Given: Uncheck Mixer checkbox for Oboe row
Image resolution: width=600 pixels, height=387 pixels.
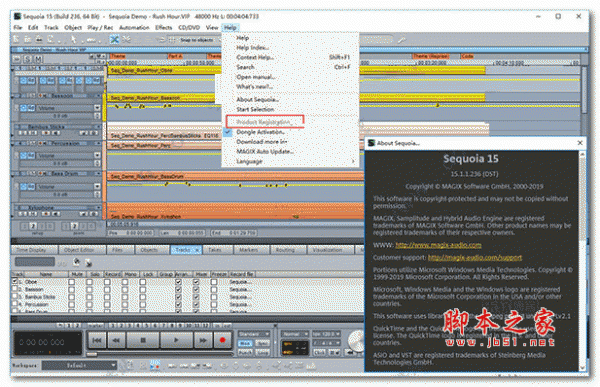Looking at the screenshot, I should click(196, 282).
